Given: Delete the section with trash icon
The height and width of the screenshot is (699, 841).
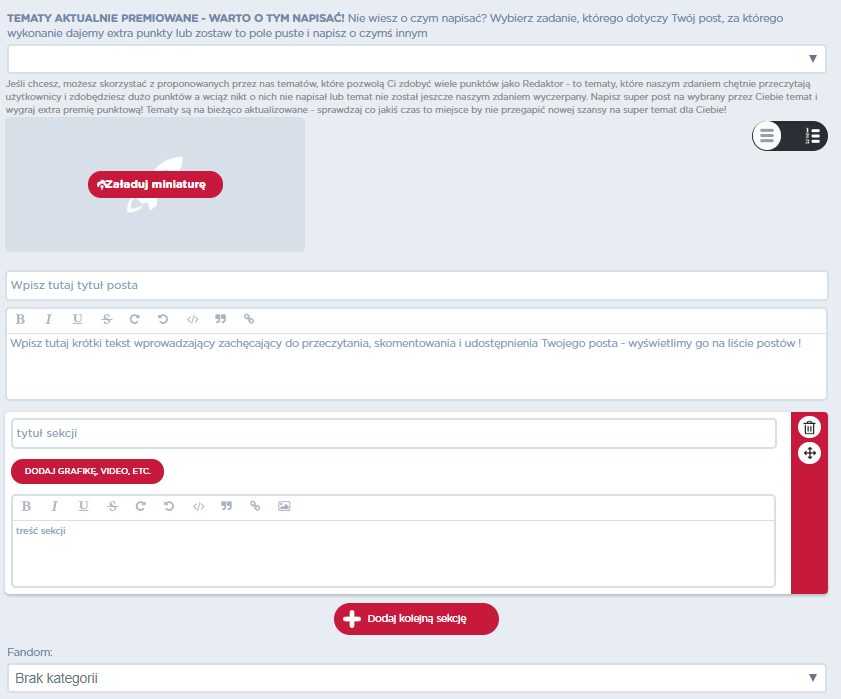Looking at the screenshot, I should [x=809, y=428].
